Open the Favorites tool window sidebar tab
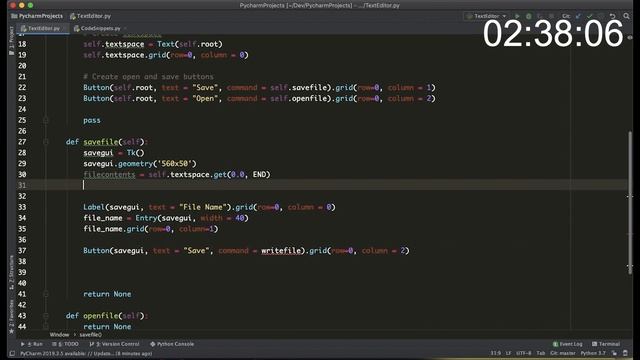The width and height of the screenshot is (640, 360). pyautogui.click(x=11, y=316)
